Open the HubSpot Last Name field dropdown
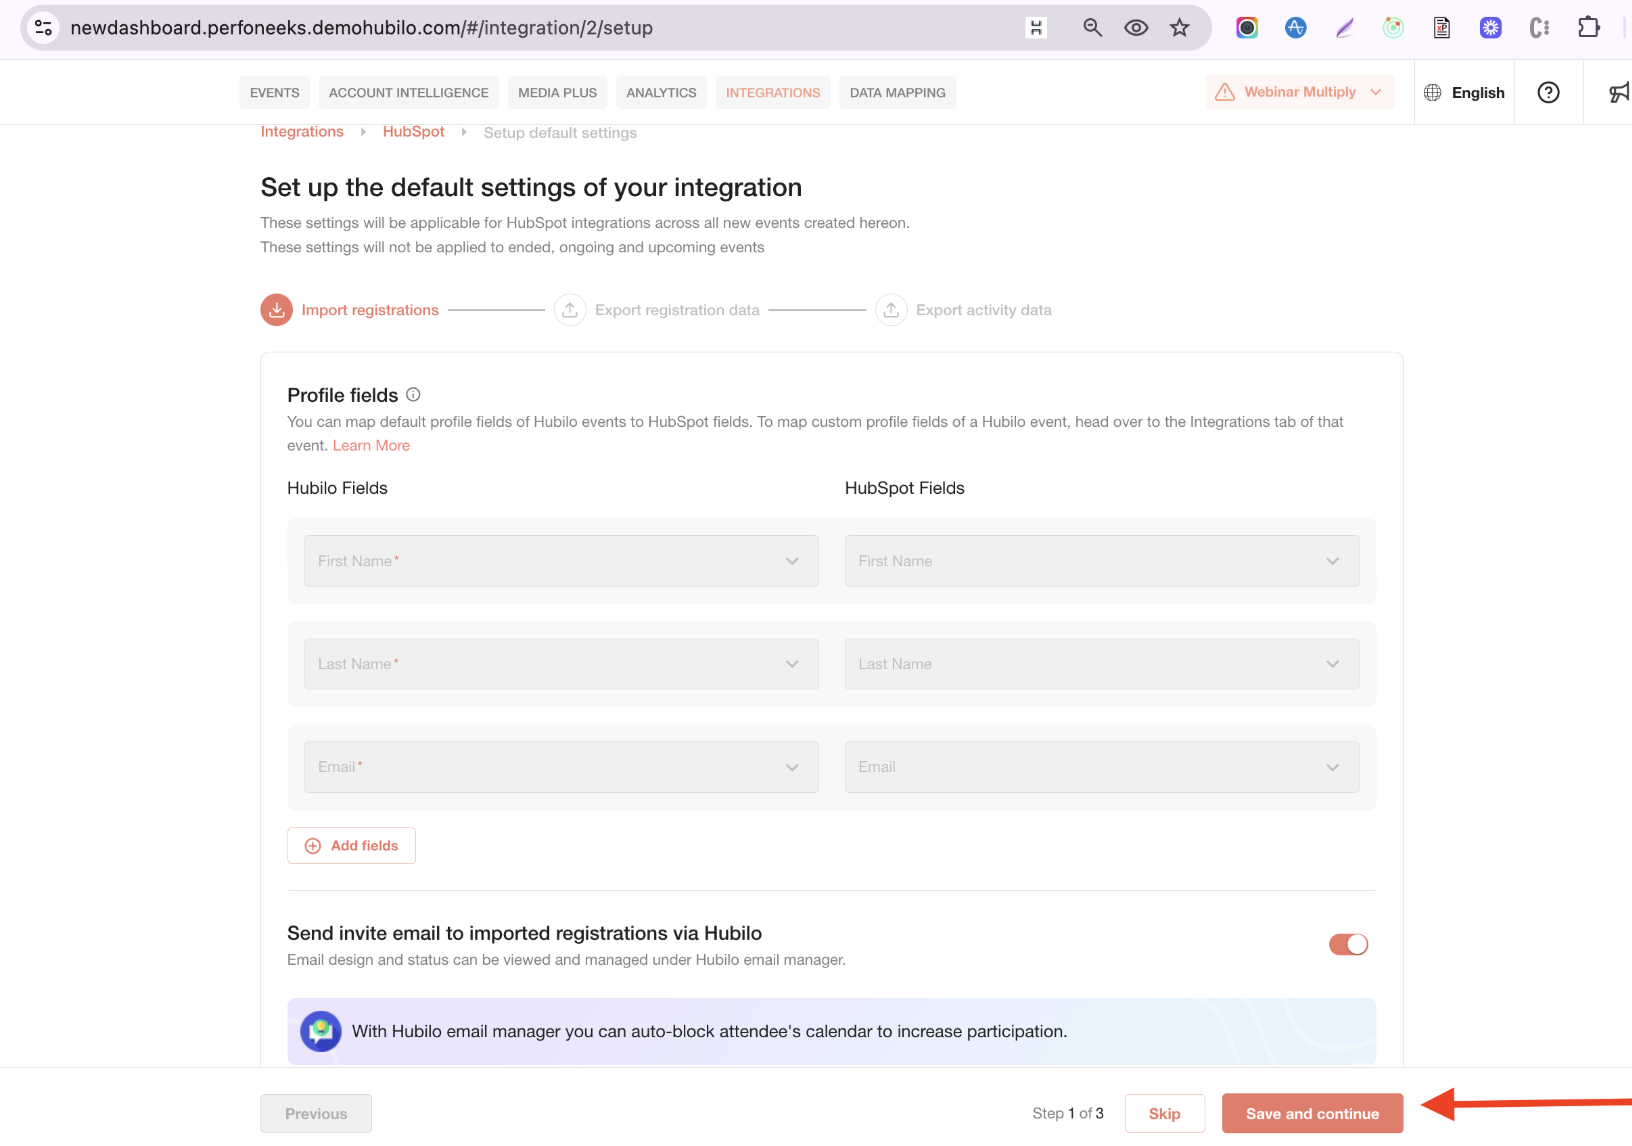 click(1102, 664)
